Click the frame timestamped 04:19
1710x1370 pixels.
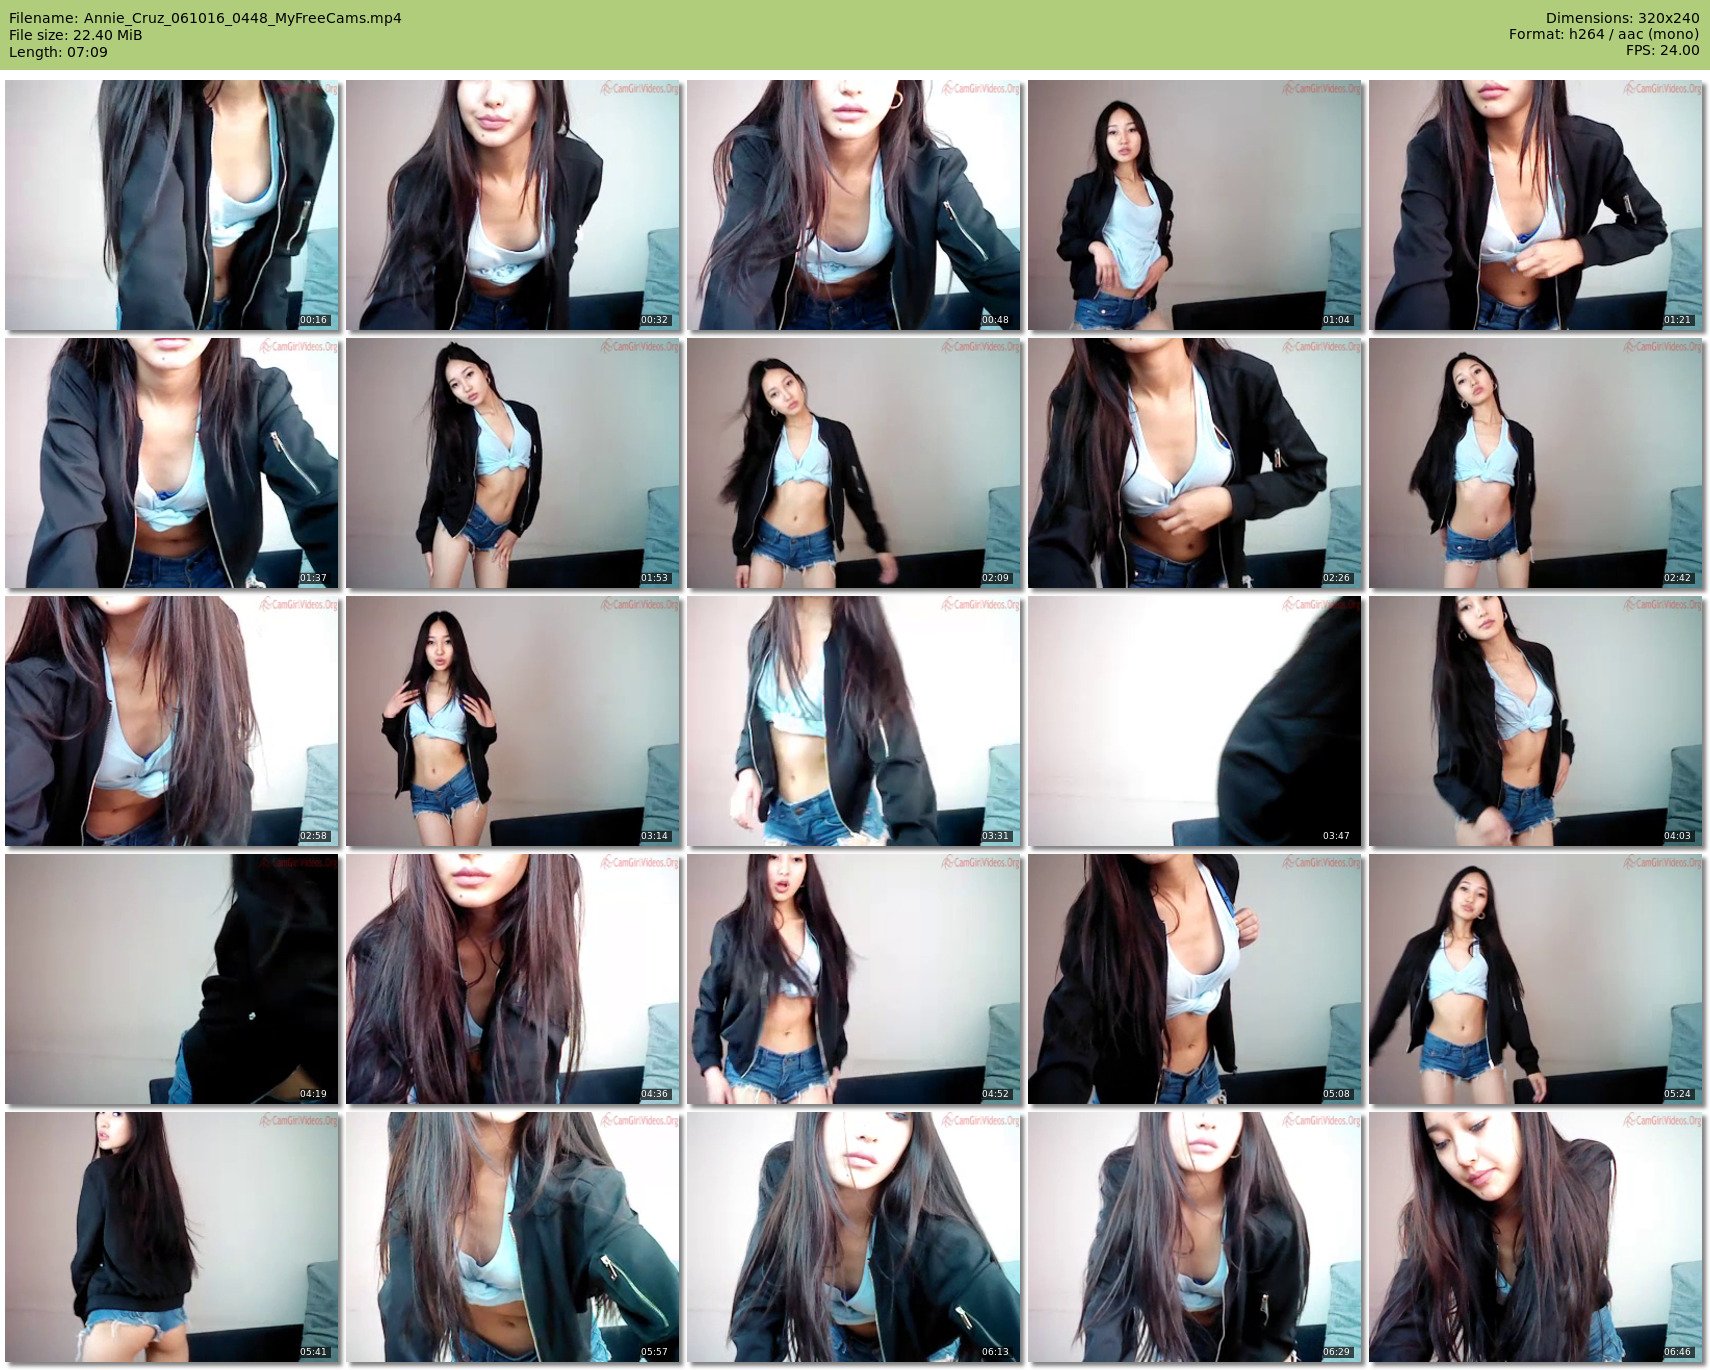tap(172, 979)
